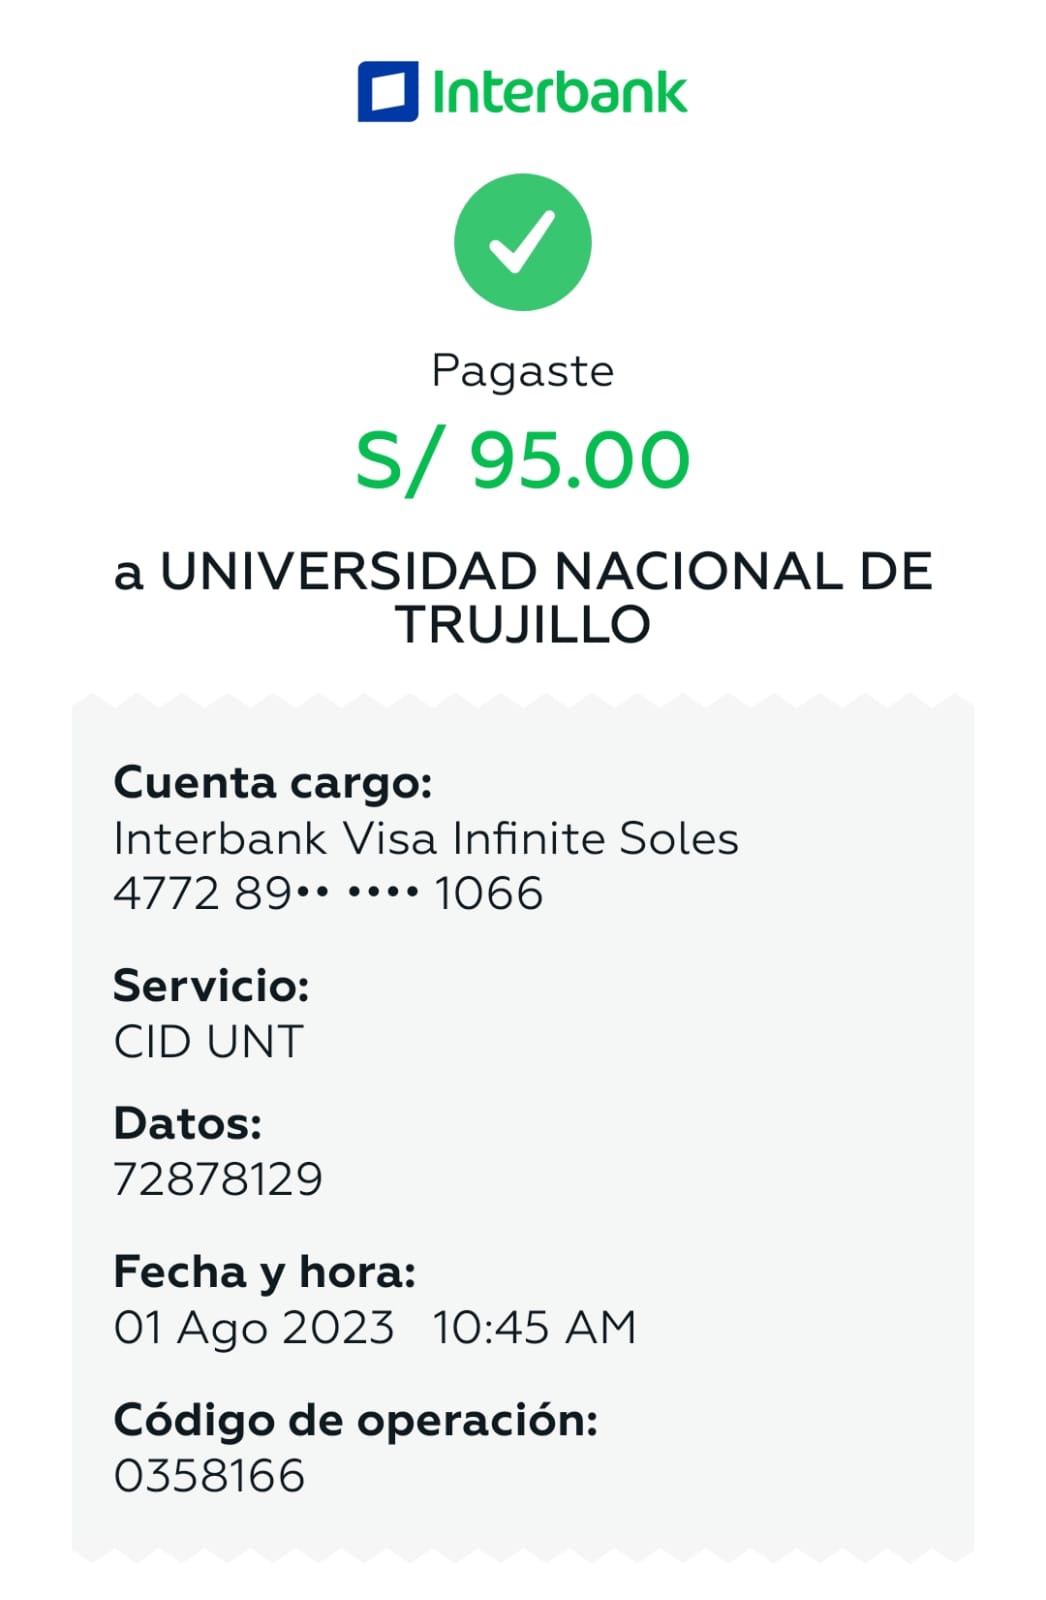Click the "UNIVERSIDAD NACIONAL DE" recipient line

tap(545, 572)
